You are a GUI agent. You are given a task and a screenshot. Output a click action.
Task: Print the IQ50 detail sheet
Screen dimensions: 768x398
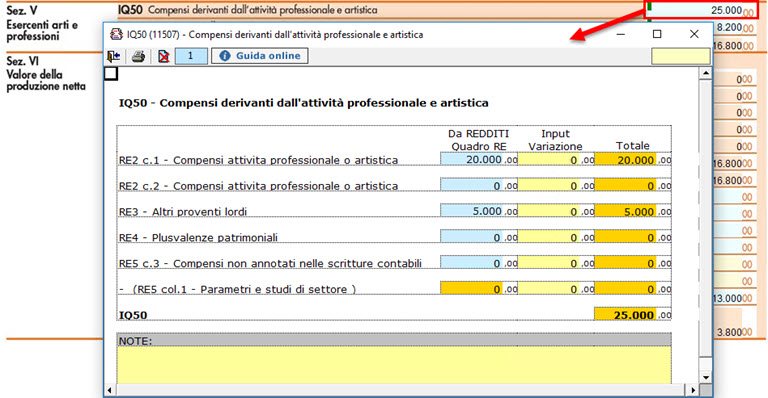pos(139,56)
